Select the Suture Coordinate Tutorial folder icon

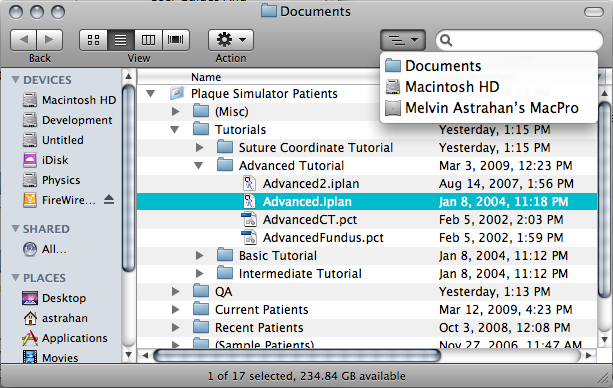[225, 147]
